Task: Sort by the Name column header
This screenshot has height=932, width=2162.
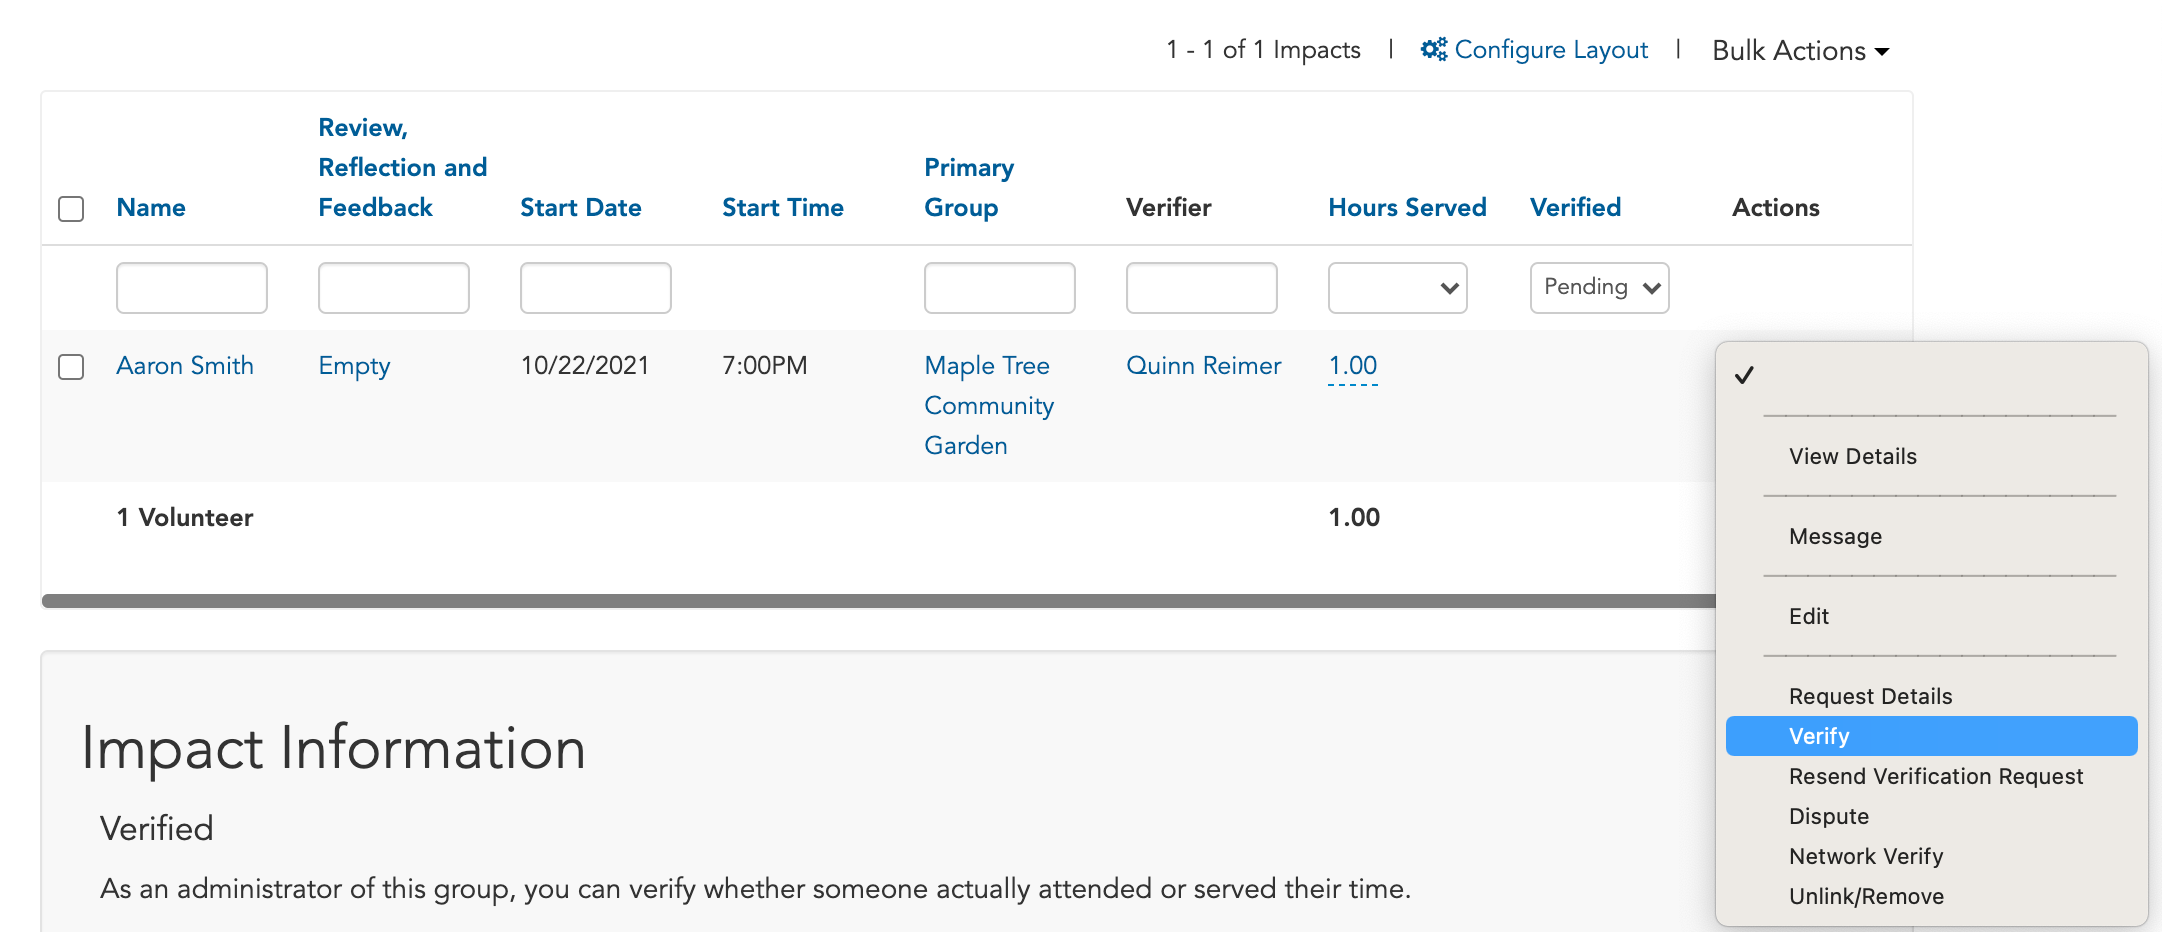Action: click(x=151, y=207)
